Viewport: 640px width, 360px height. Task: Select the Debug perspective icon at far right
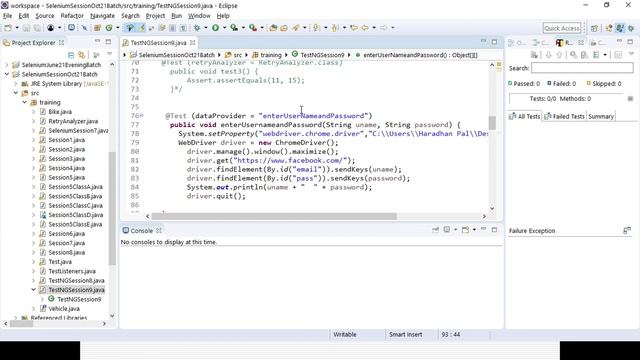pyautogui.click(x=631, y=28)
